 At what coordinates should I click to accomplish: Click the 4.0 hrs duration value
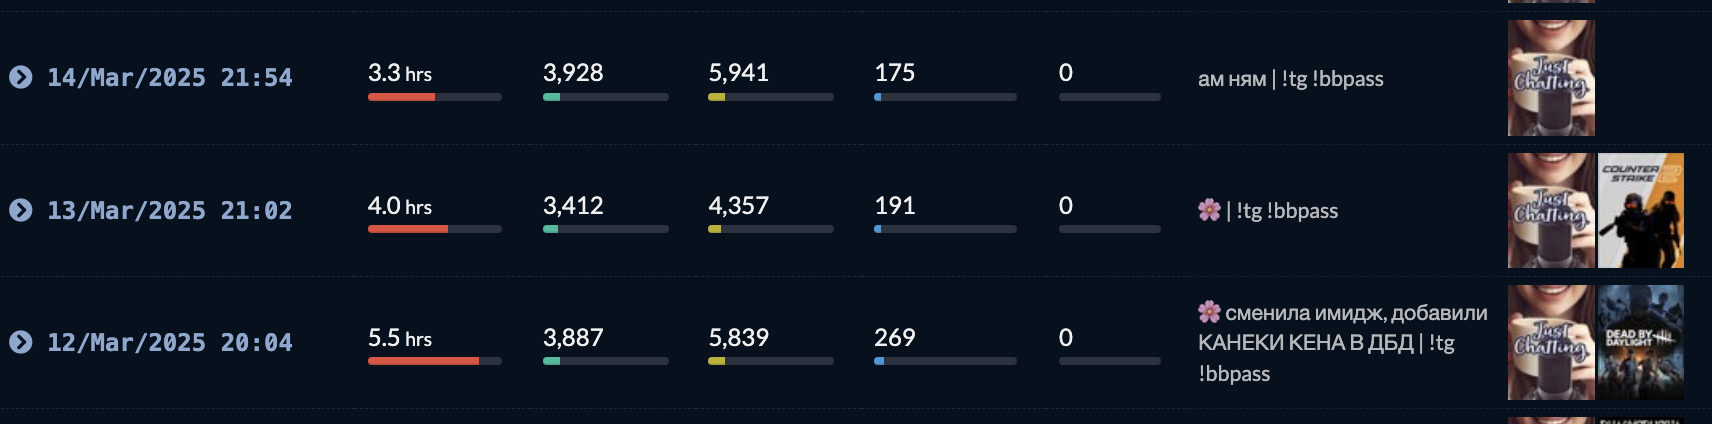[x=400, y=206]
